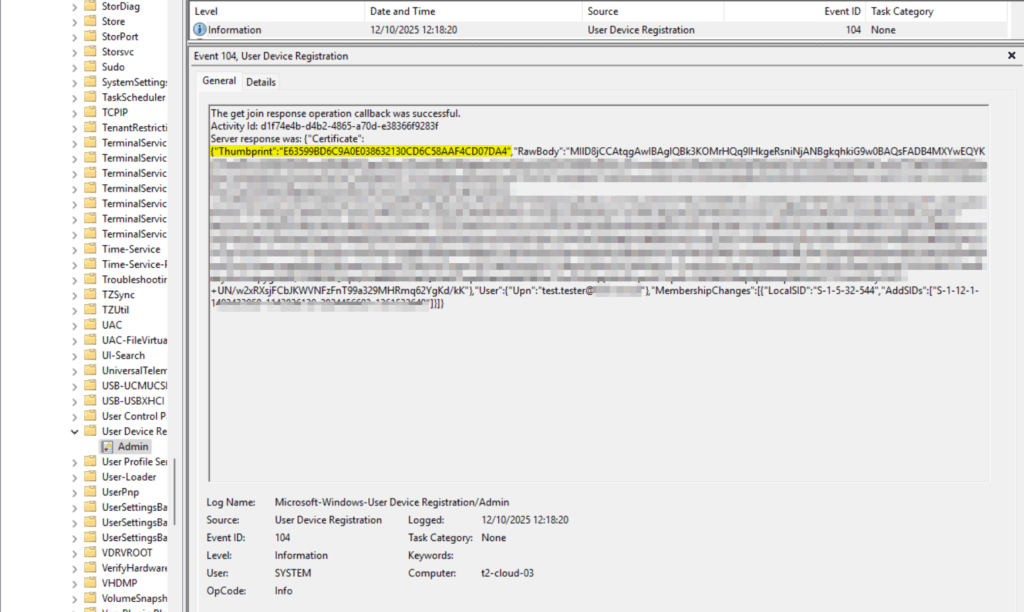Click the VHDMP folder icon

(92, 583)
